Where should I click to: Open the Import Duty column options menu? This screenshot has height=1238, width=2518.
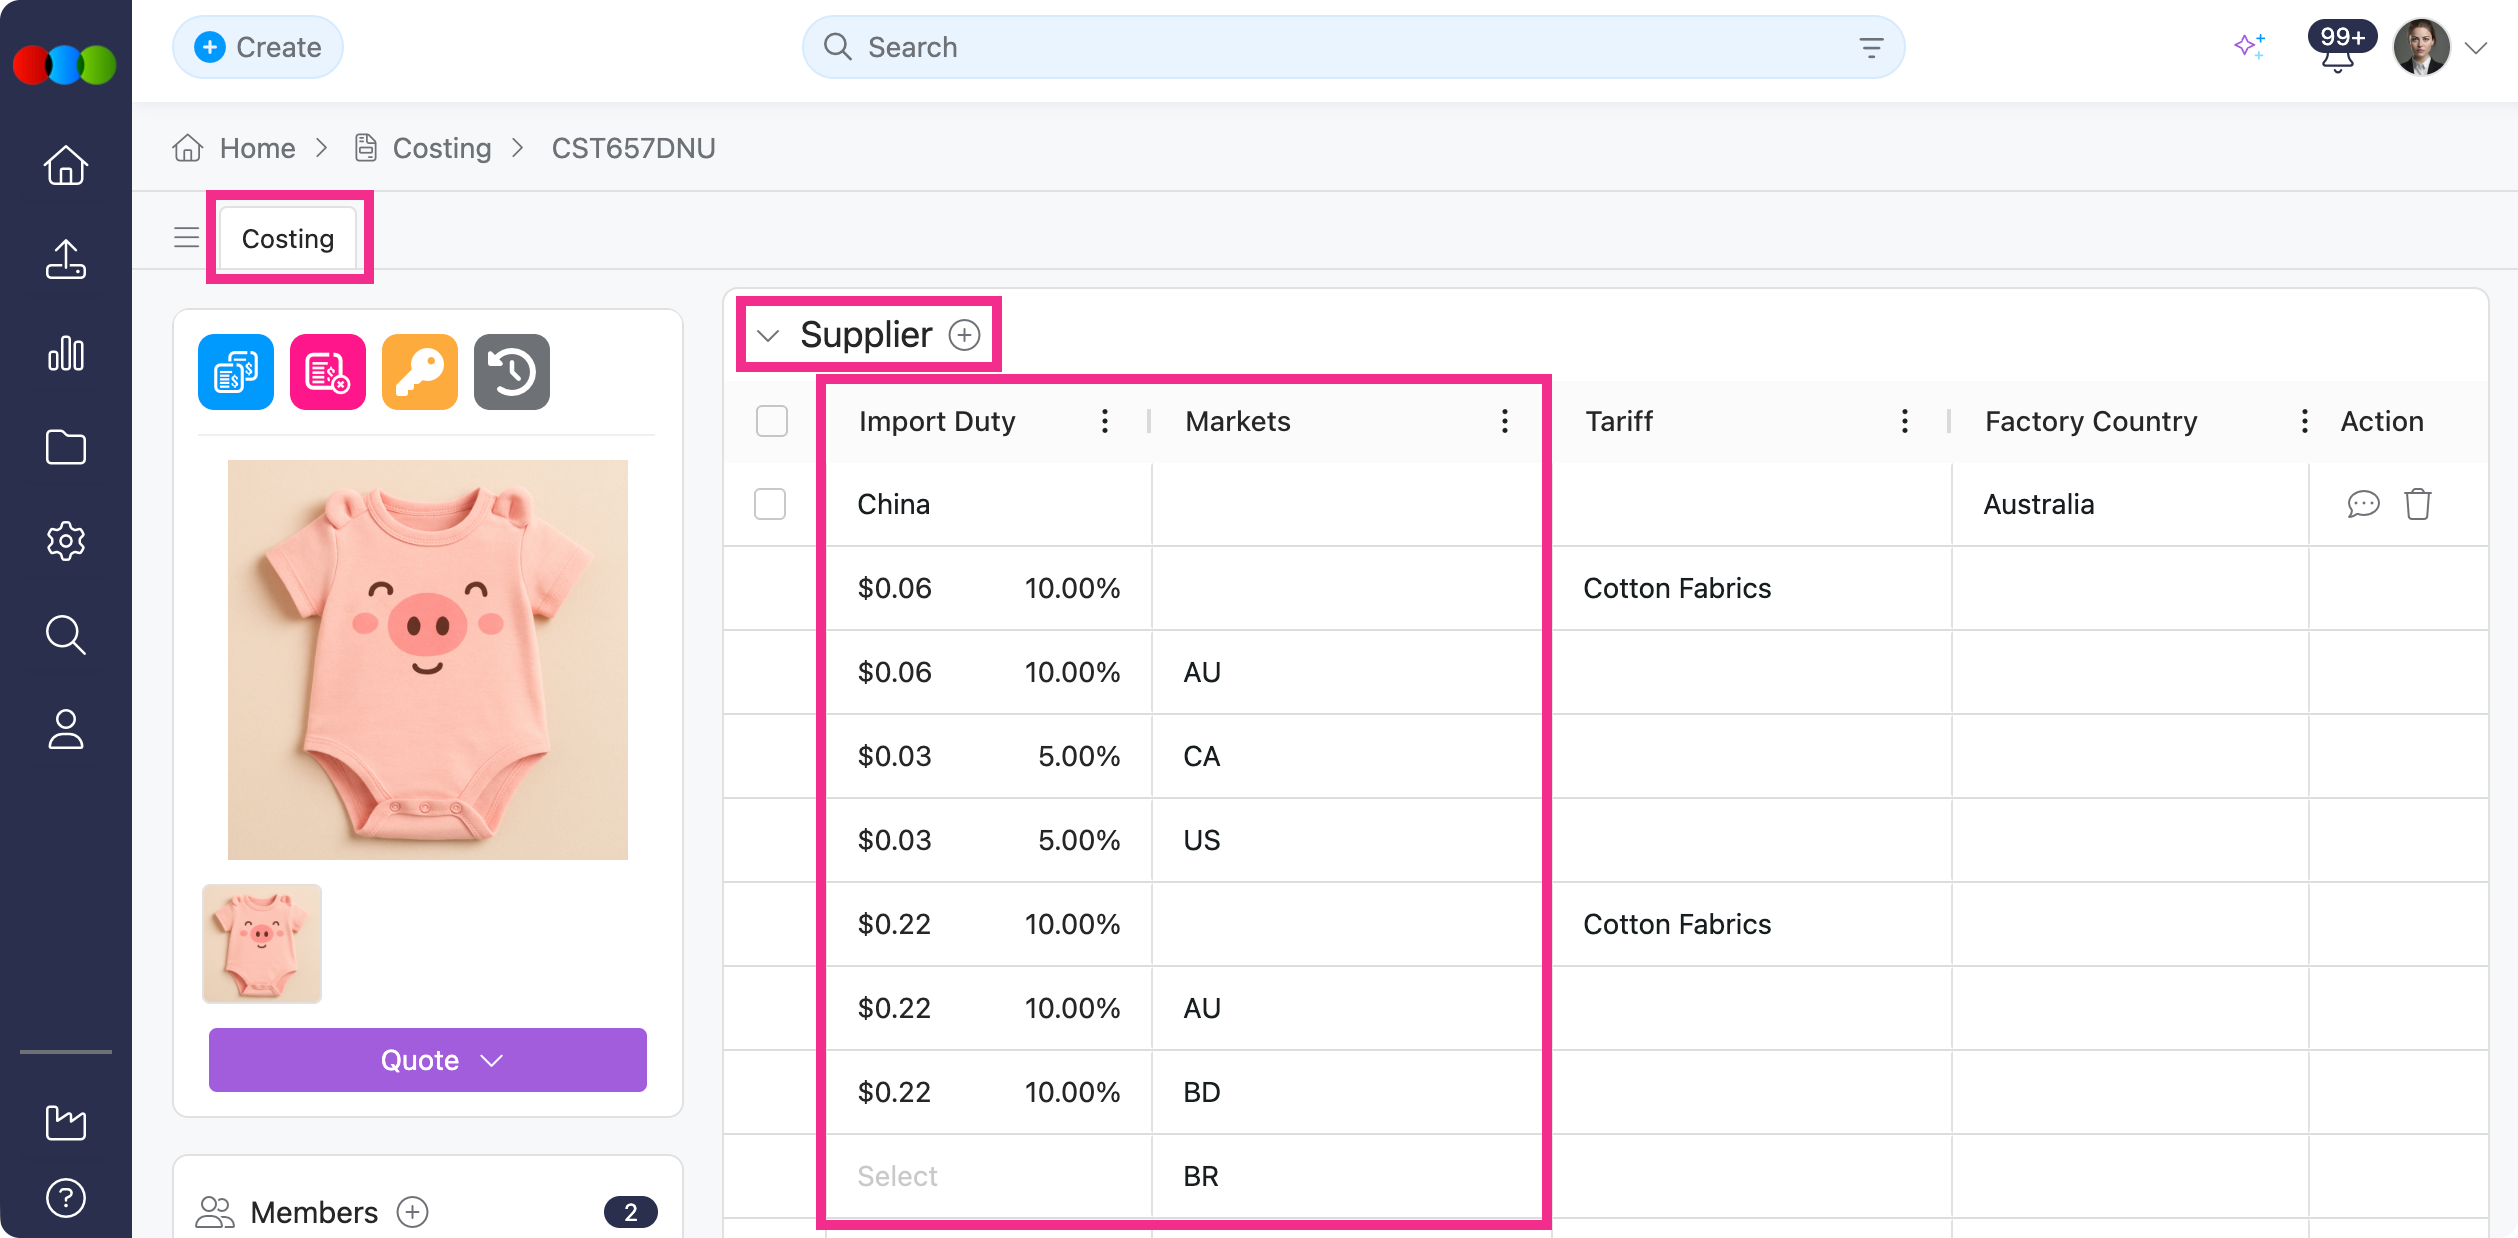pos(1104,421)
